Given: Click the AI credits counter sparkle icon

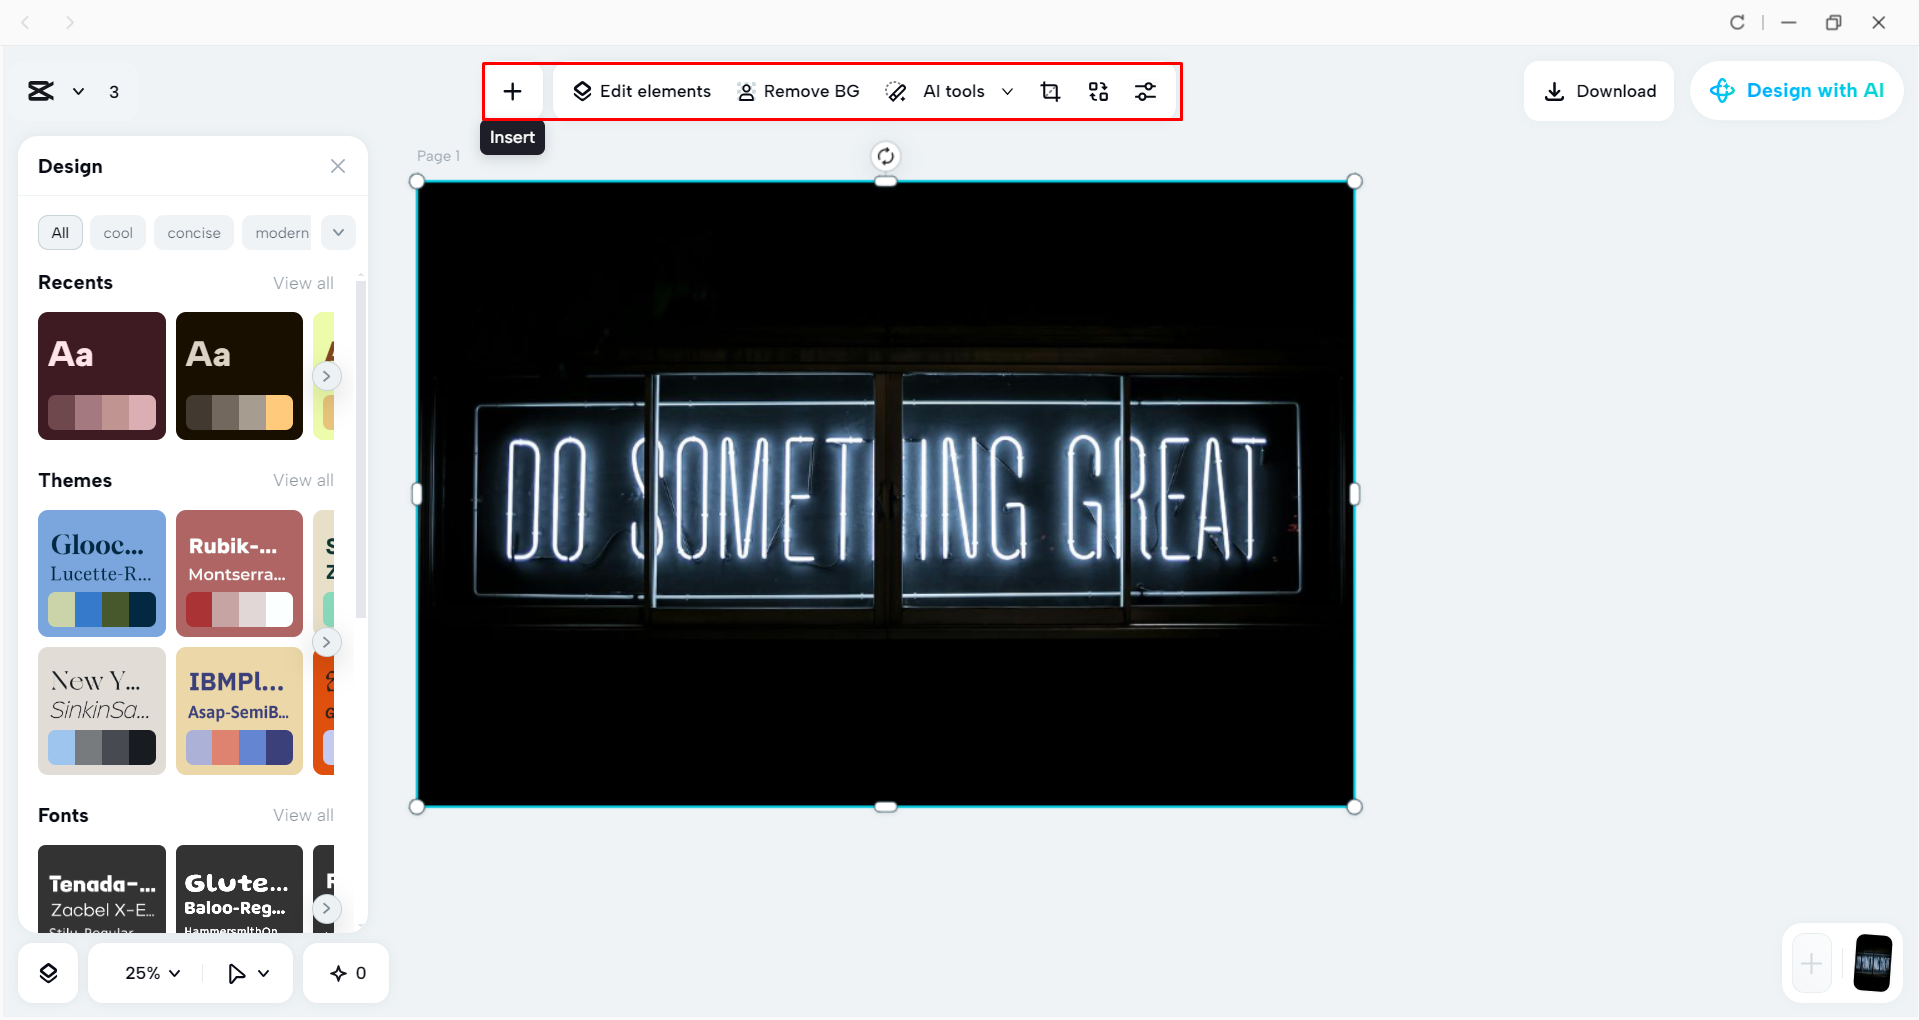Looking at the screenshot, I should pos(345,972).
